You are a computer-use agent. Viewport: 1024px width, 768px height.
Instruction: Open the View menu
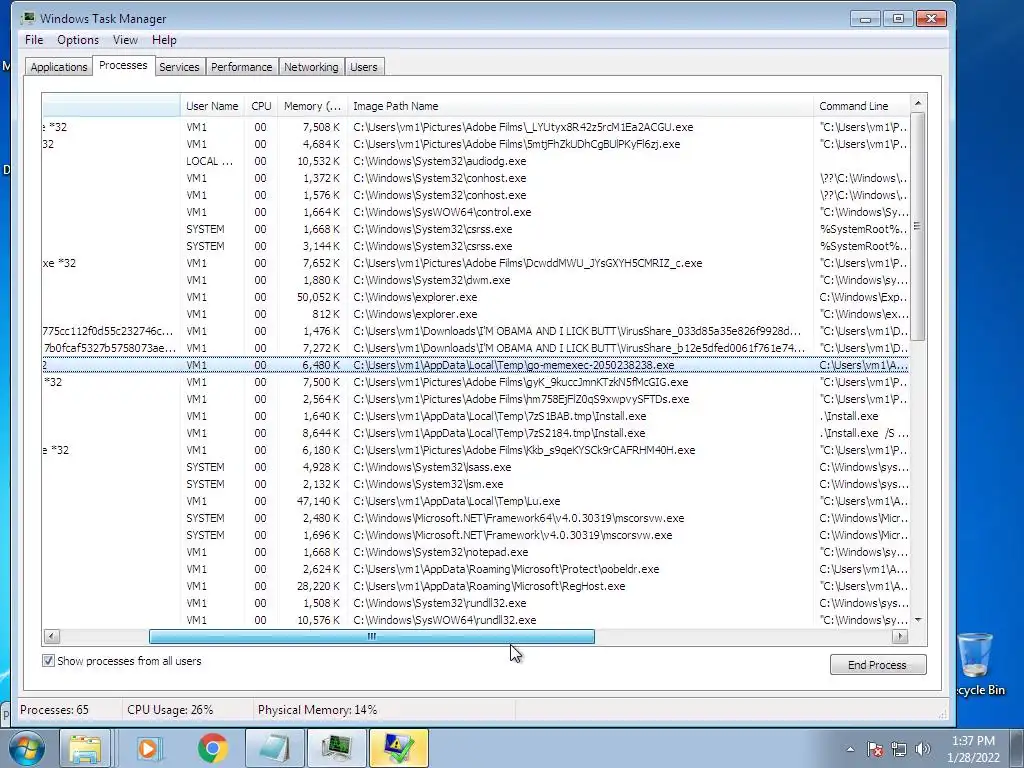coord(125,40)
